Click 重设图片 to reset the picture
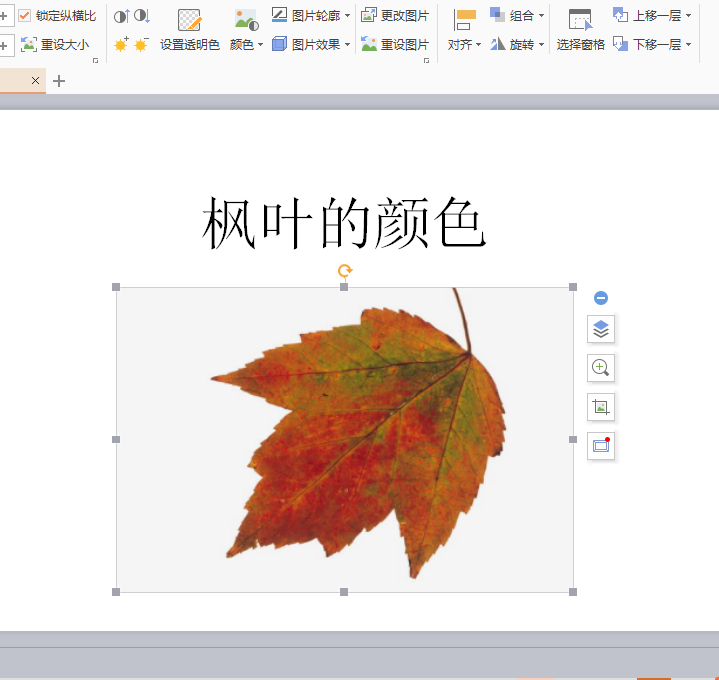Viewport: 719px width, 680px height. tap(395, 44)
